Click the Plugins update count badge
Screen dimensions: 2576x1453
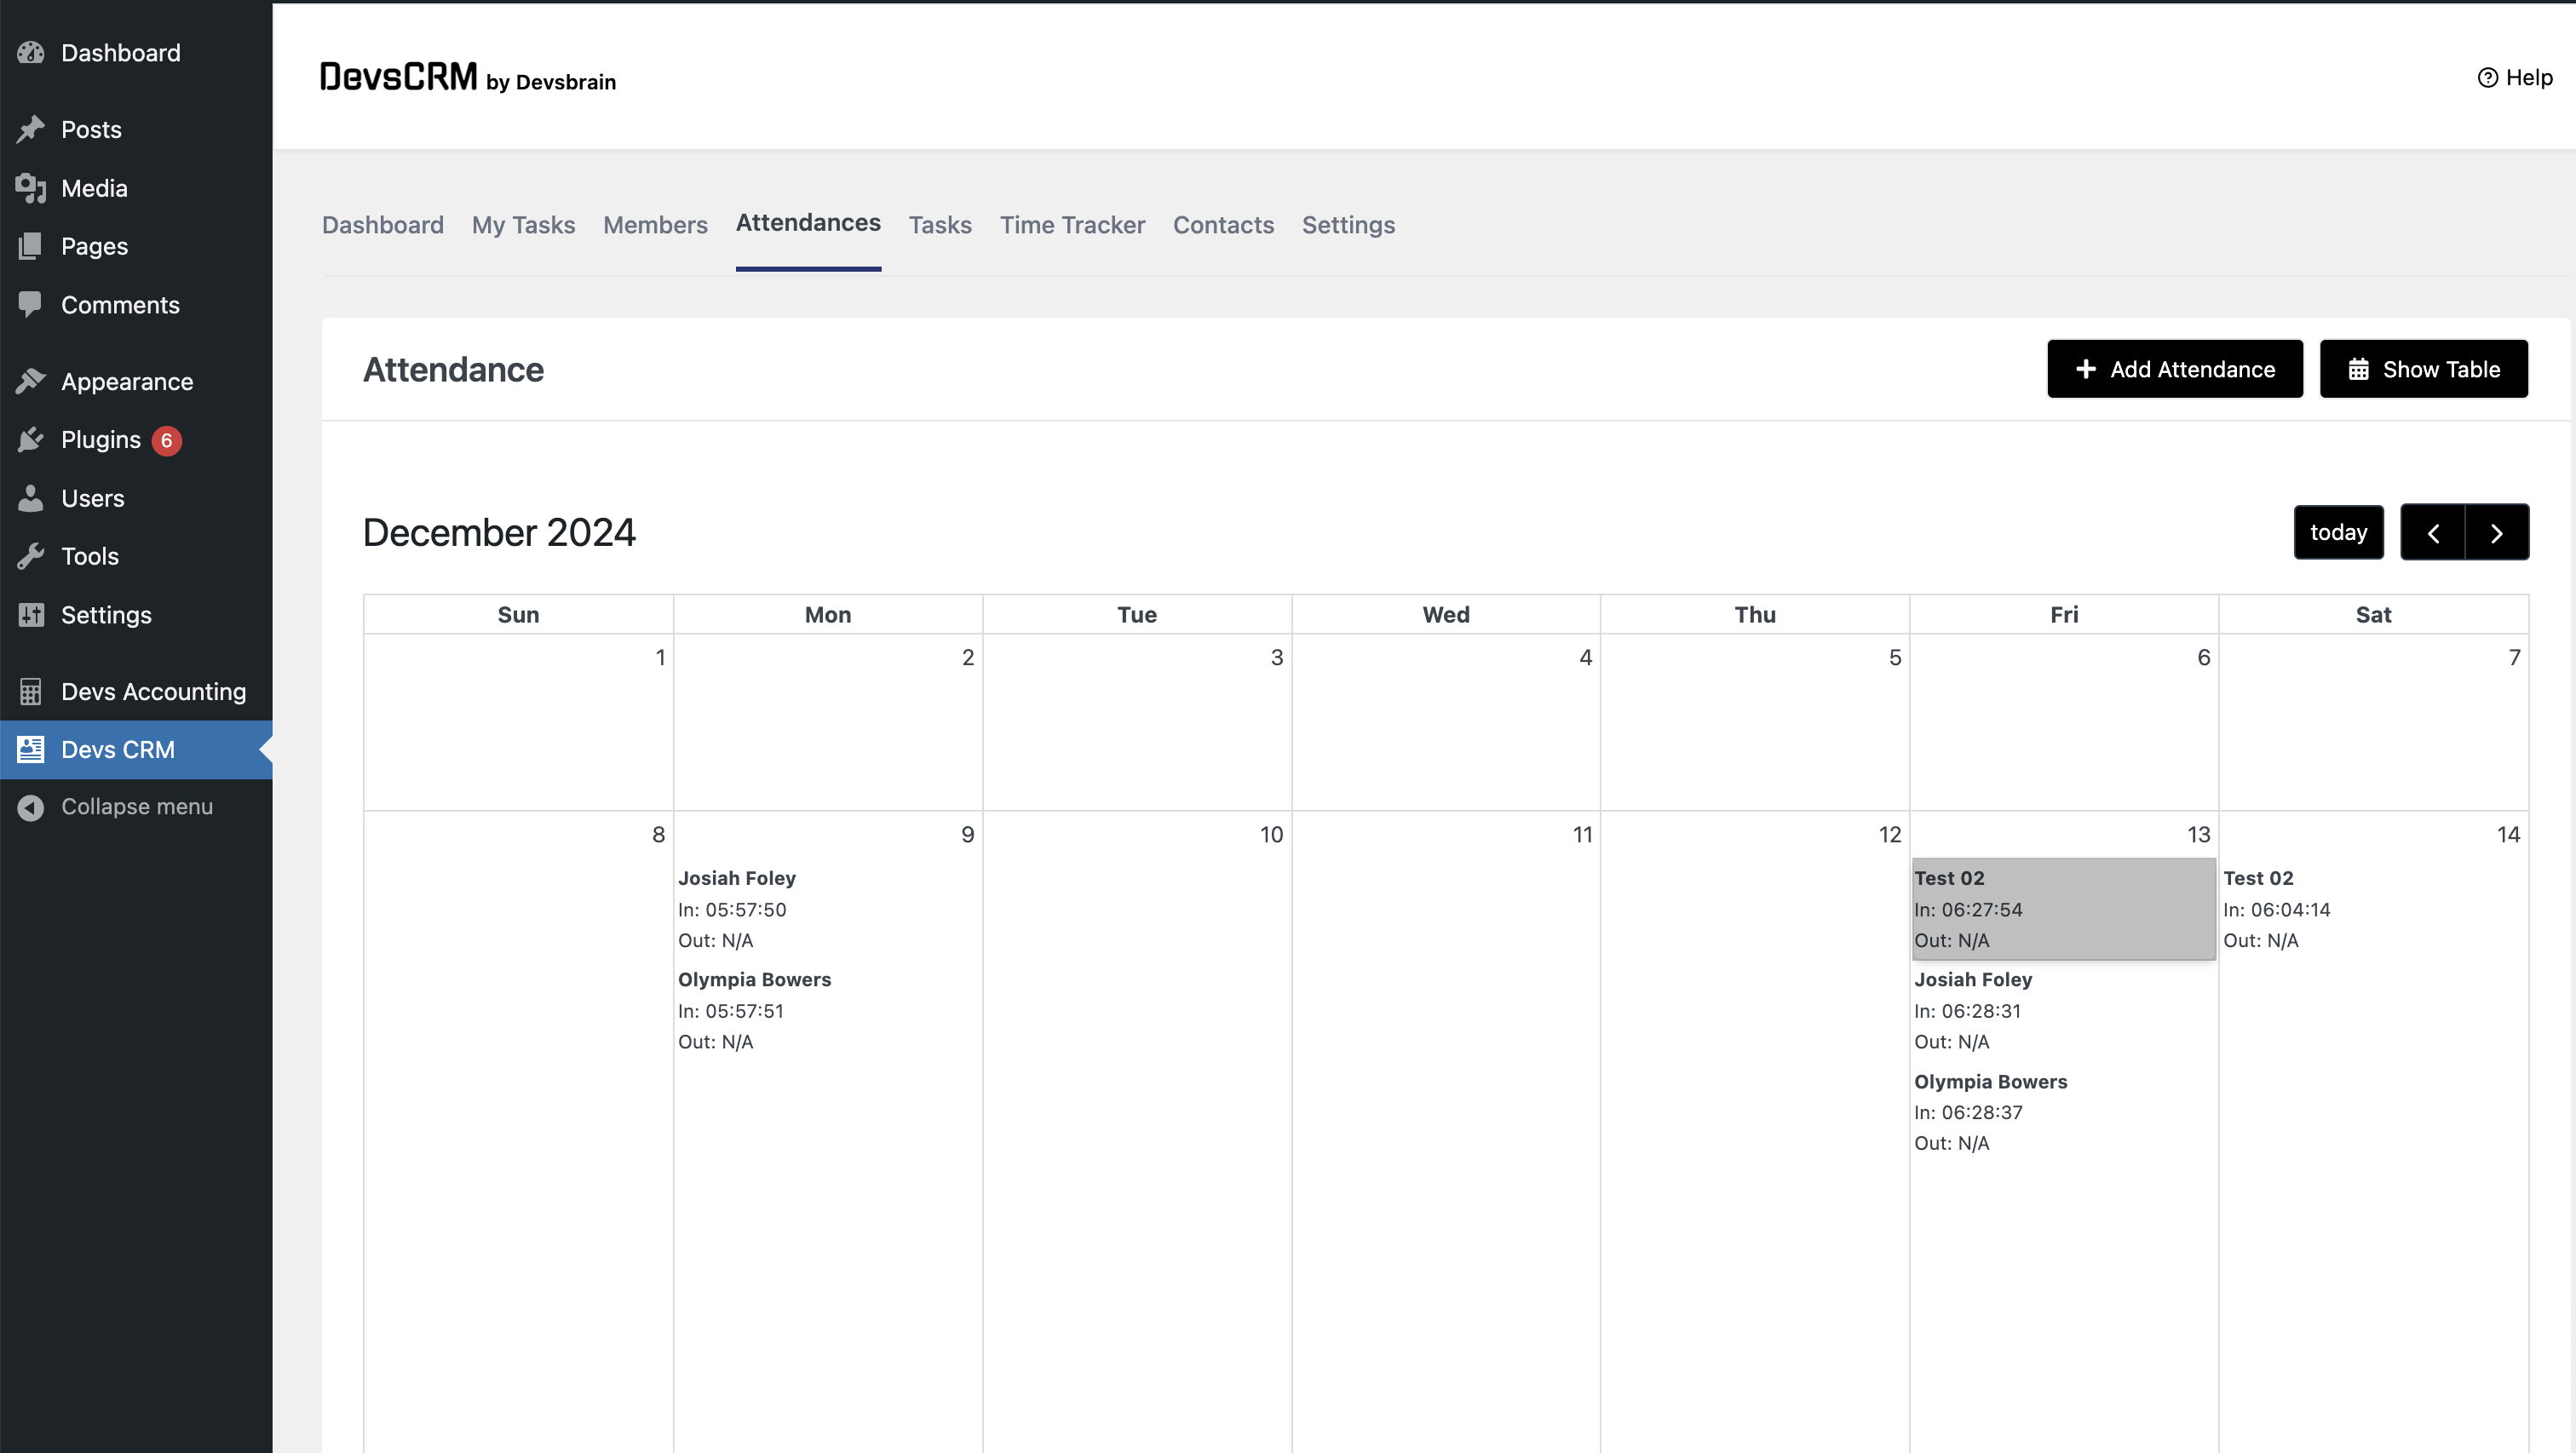pyautogui.click(x=166, y=441)
